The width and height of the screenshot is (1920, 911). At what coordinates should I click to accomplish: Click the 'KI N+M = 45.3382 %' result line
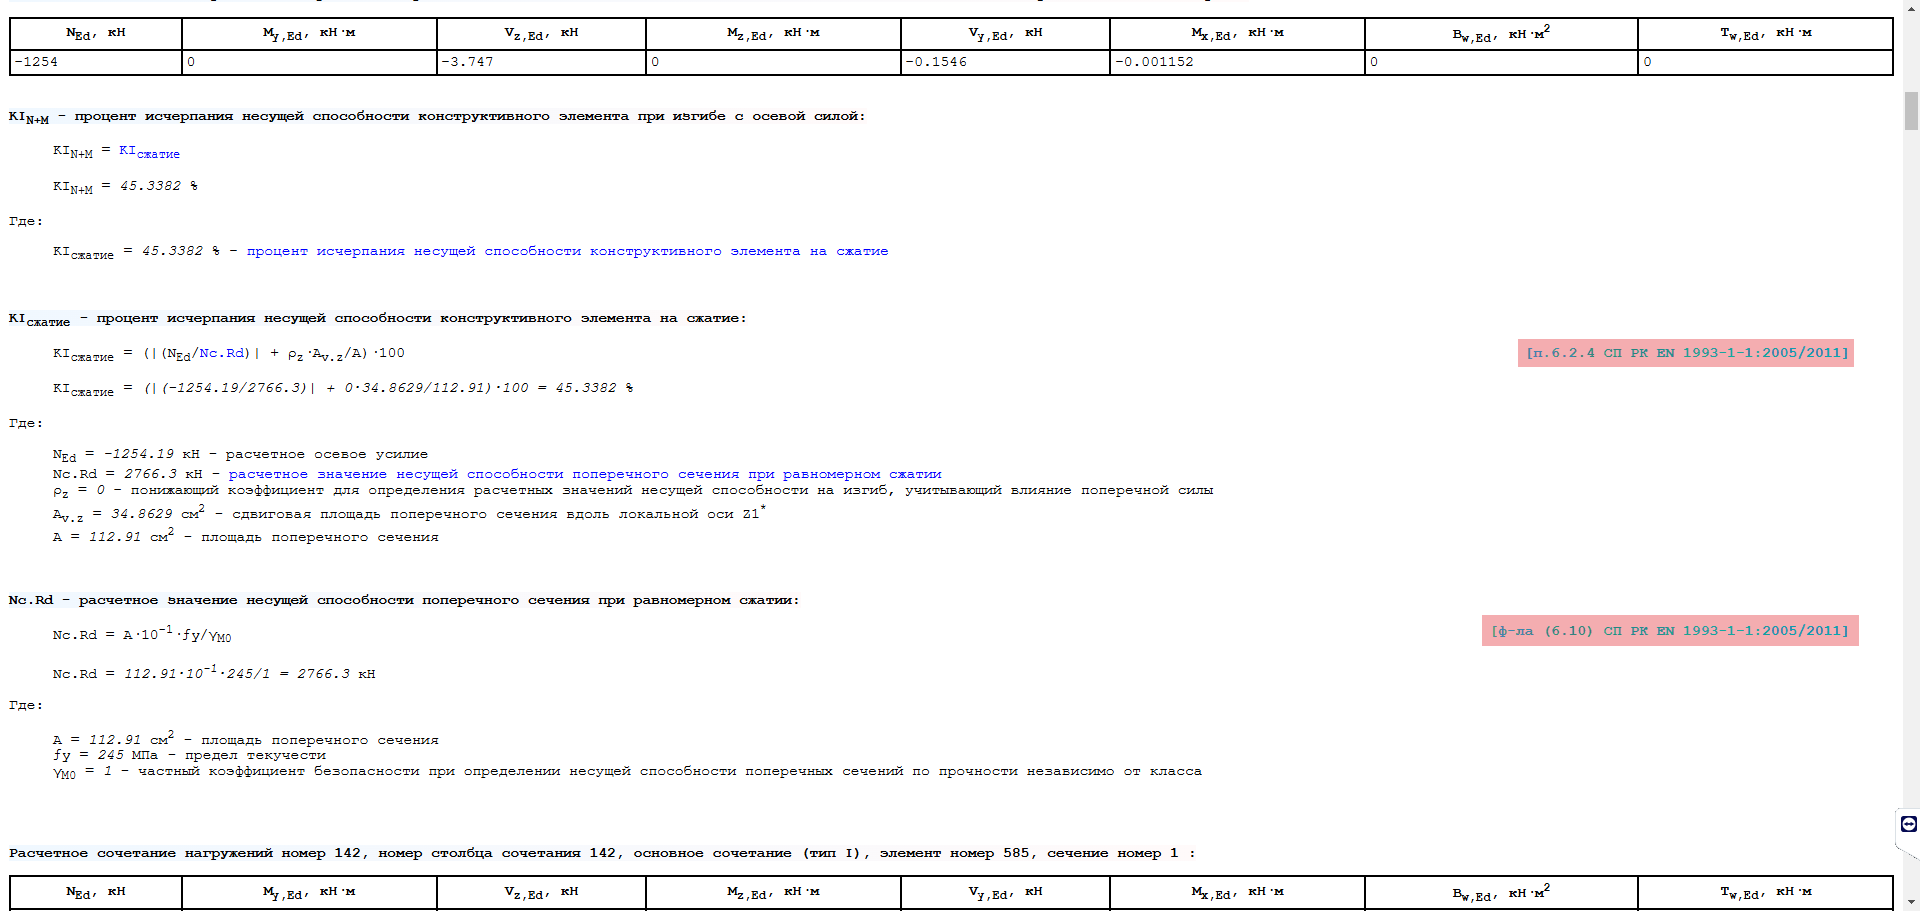tap(125, 186)
